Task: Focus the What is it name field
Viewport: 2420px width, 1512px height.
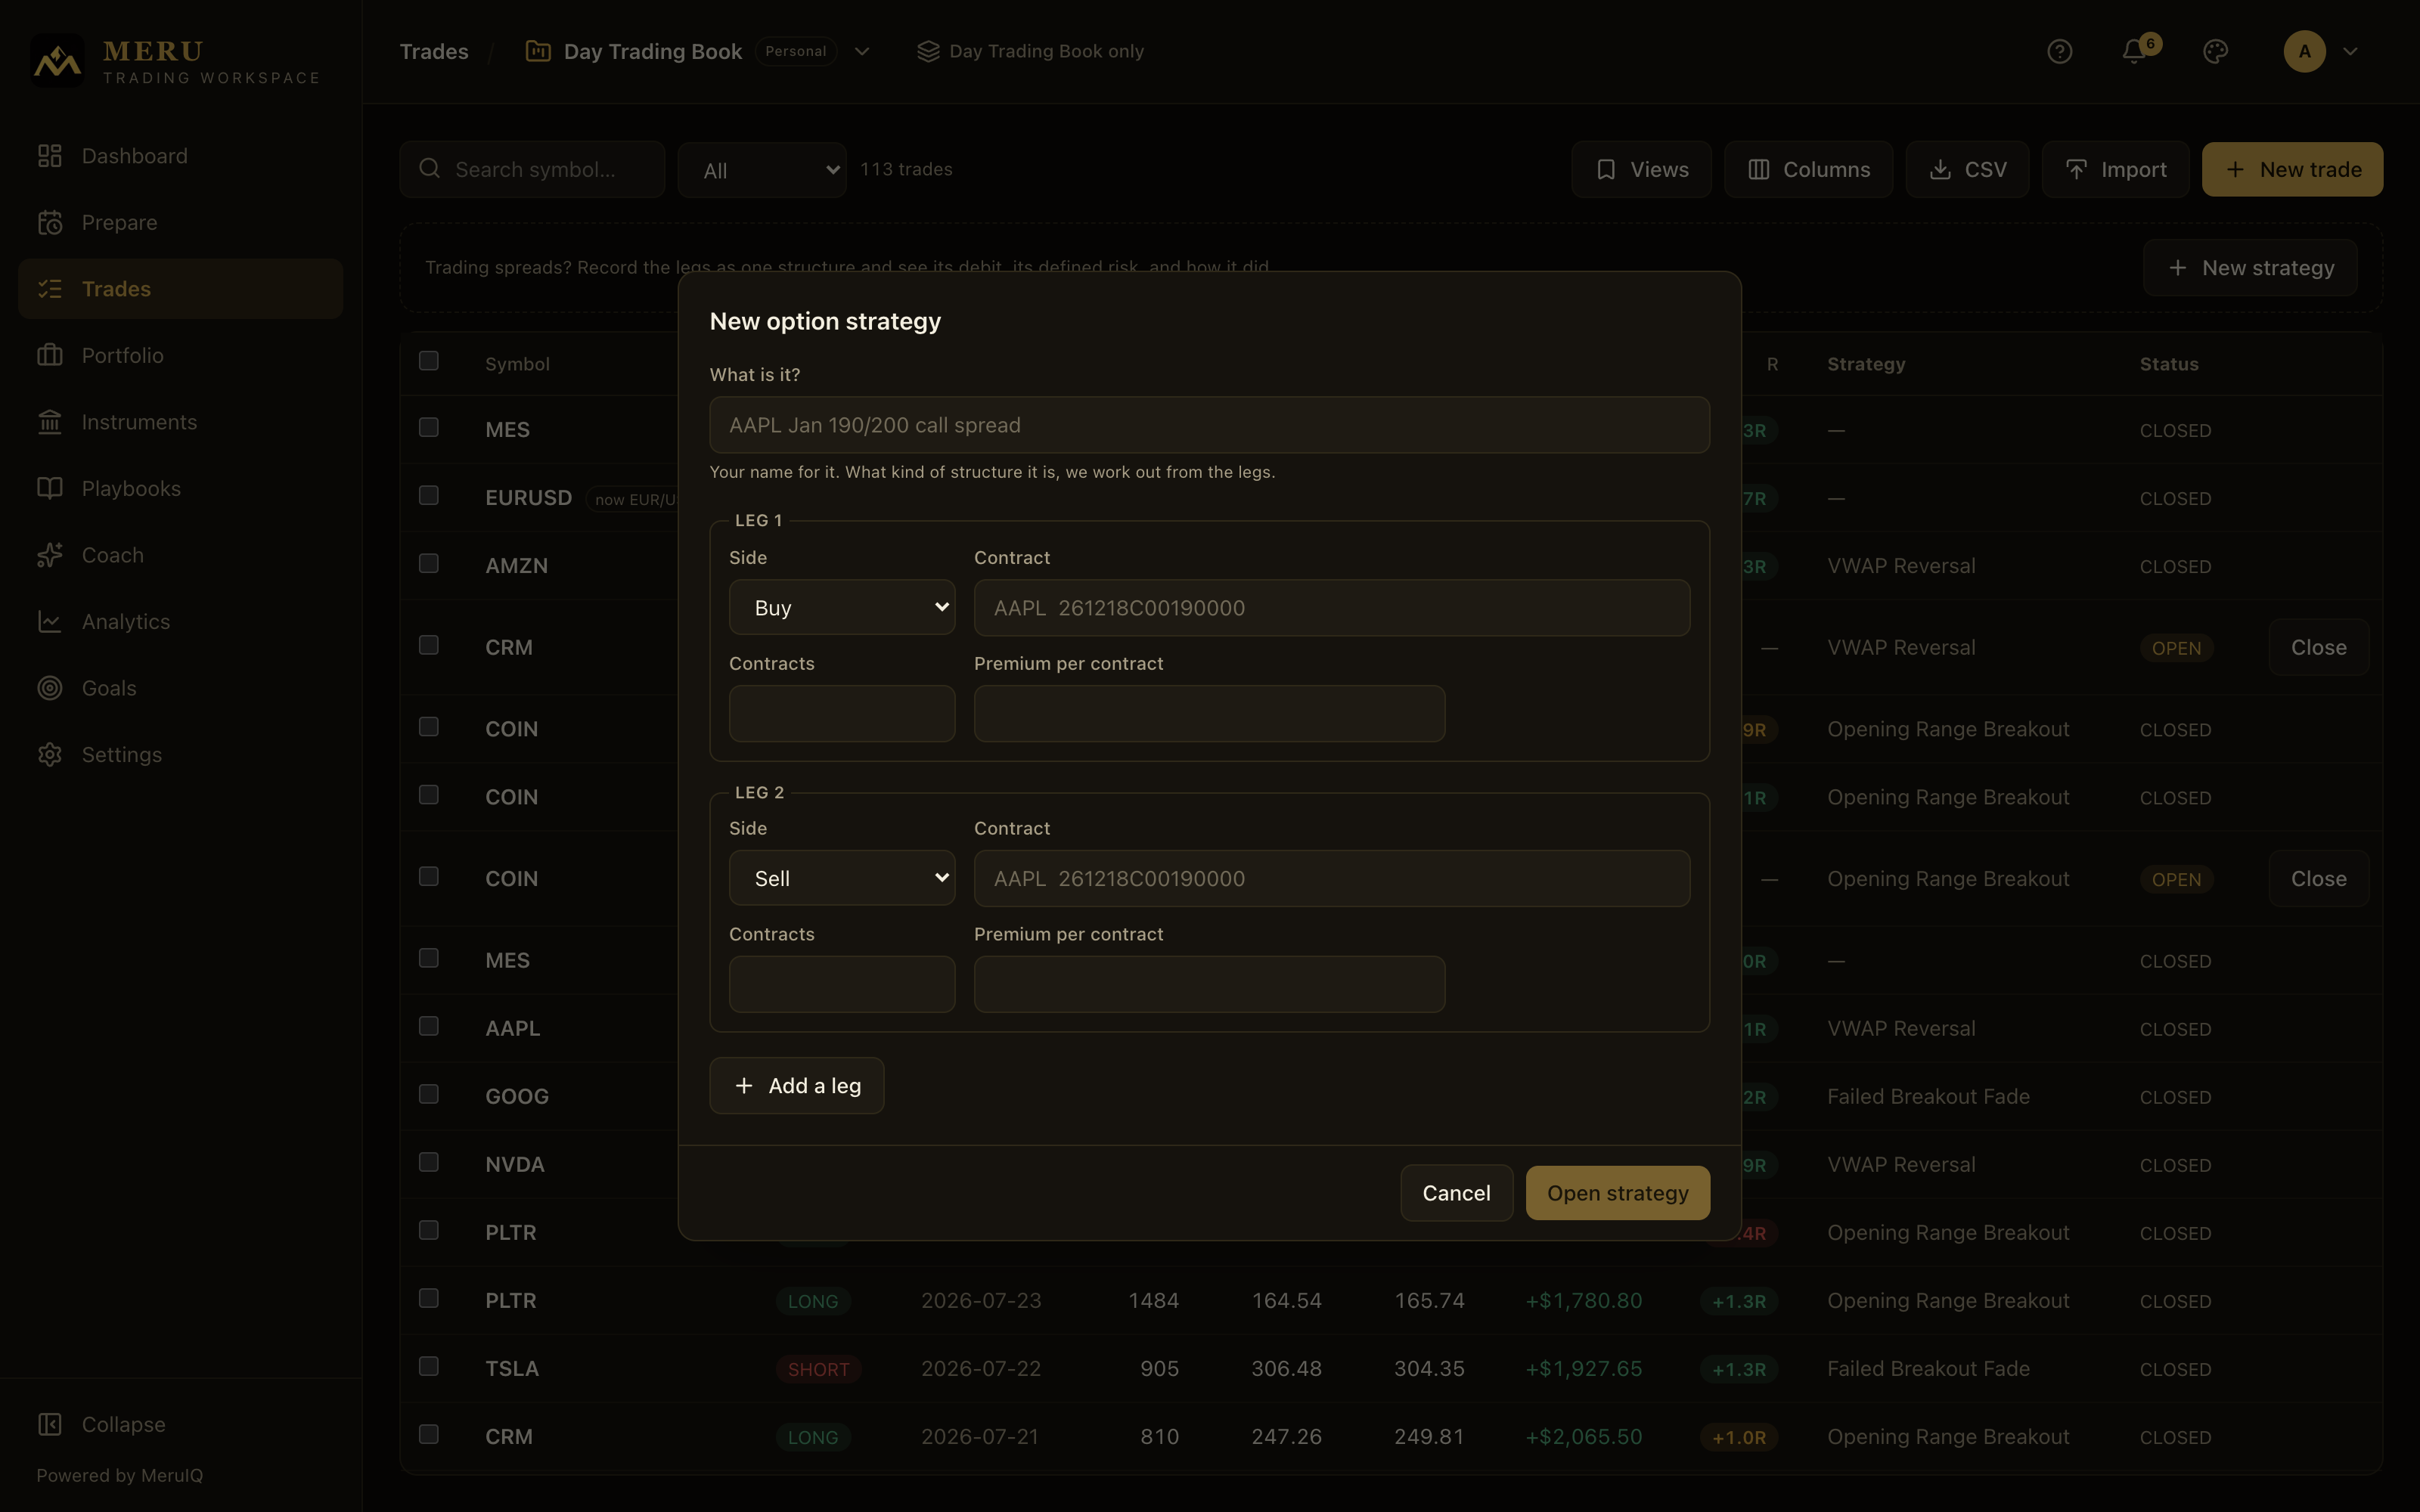Action: 1209,425
